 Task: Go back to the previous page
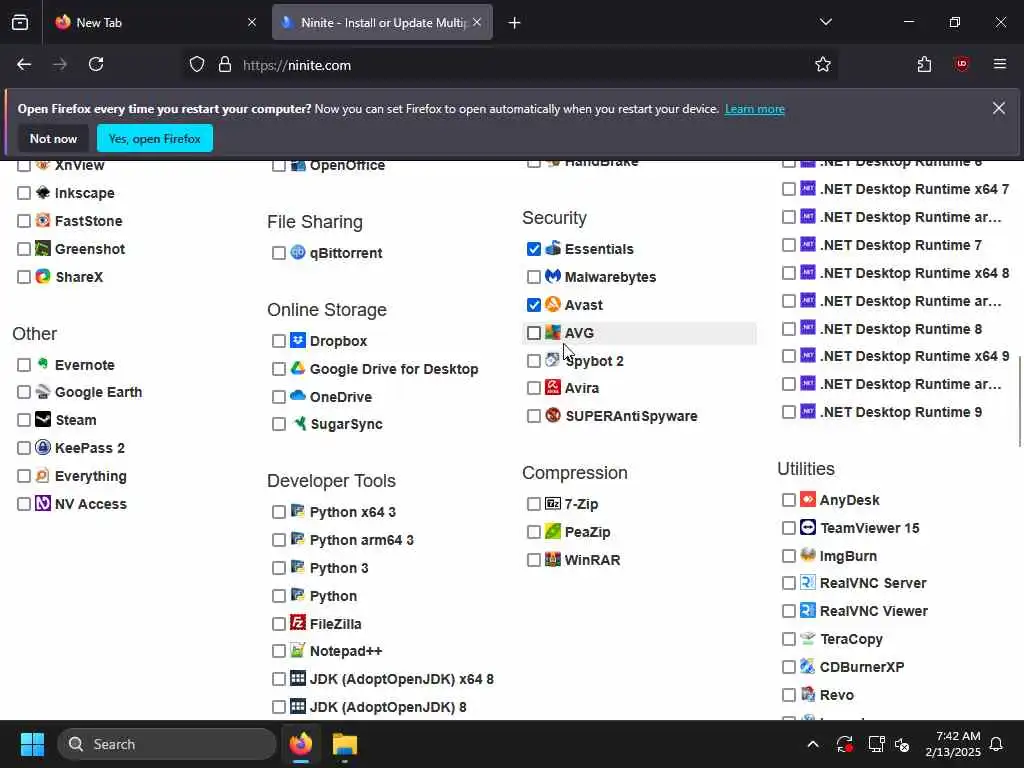[24, 65]
